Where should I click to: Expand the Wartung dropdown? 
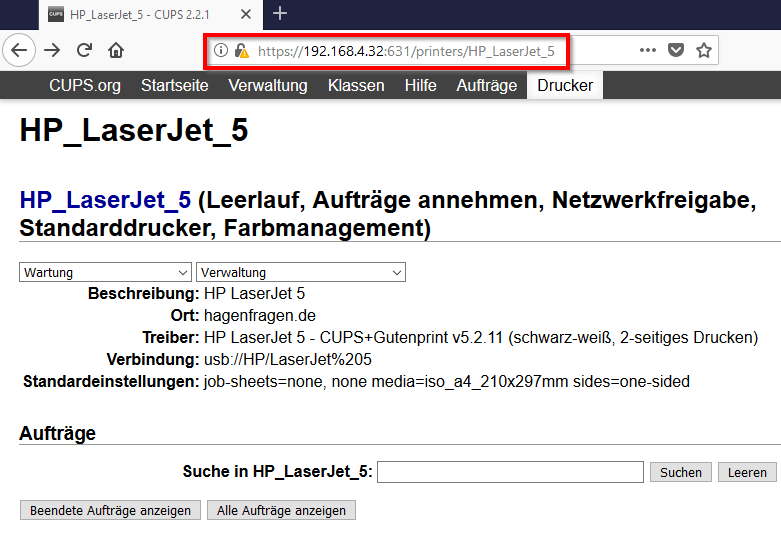pos(105,272)
